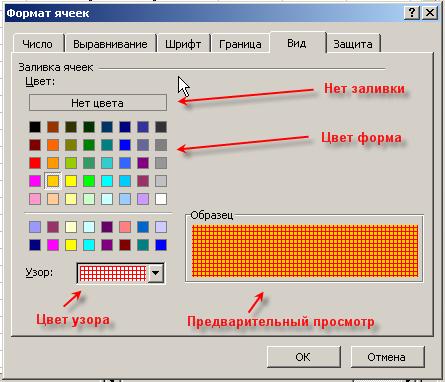This screenshot has width=445, height=382.
Task: Click the Образец preview sample area
Action: (305, 251)
